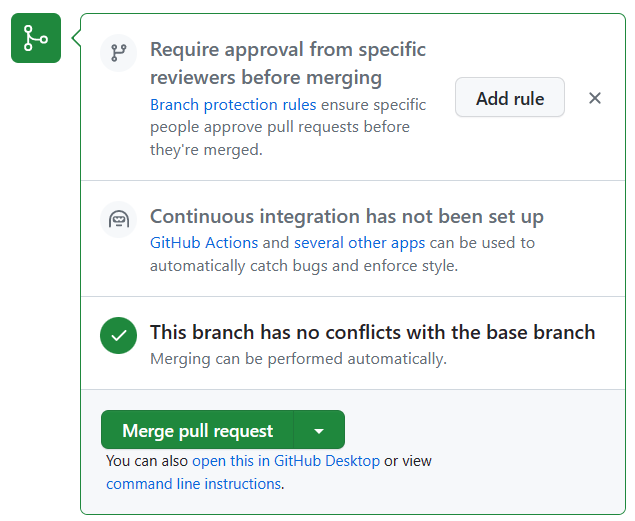This screenshot has width=635, height=521.
Task: Click the Merging can be performed automatically text
Action: tap(298, 359)
